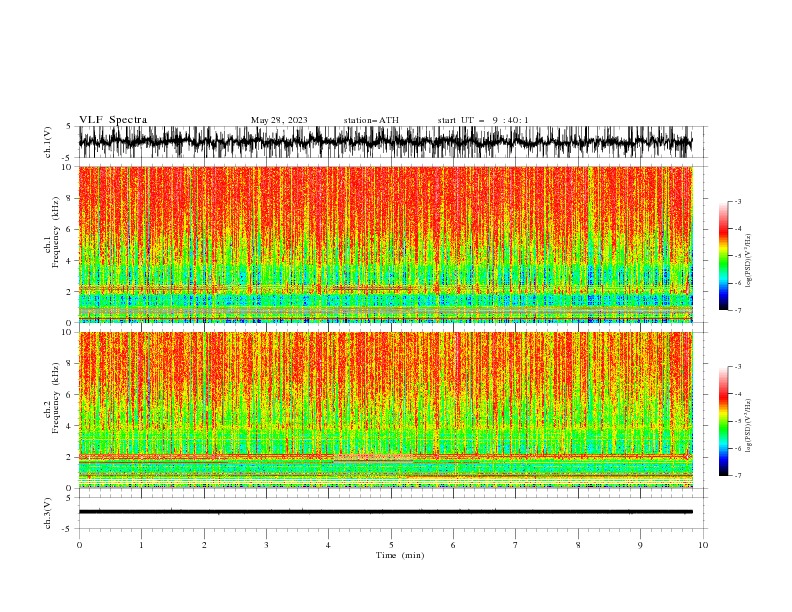This screenshot has width=792, height=612.
Task: Click the "ch.1(V)" axis label
Action: click(48, 142)
